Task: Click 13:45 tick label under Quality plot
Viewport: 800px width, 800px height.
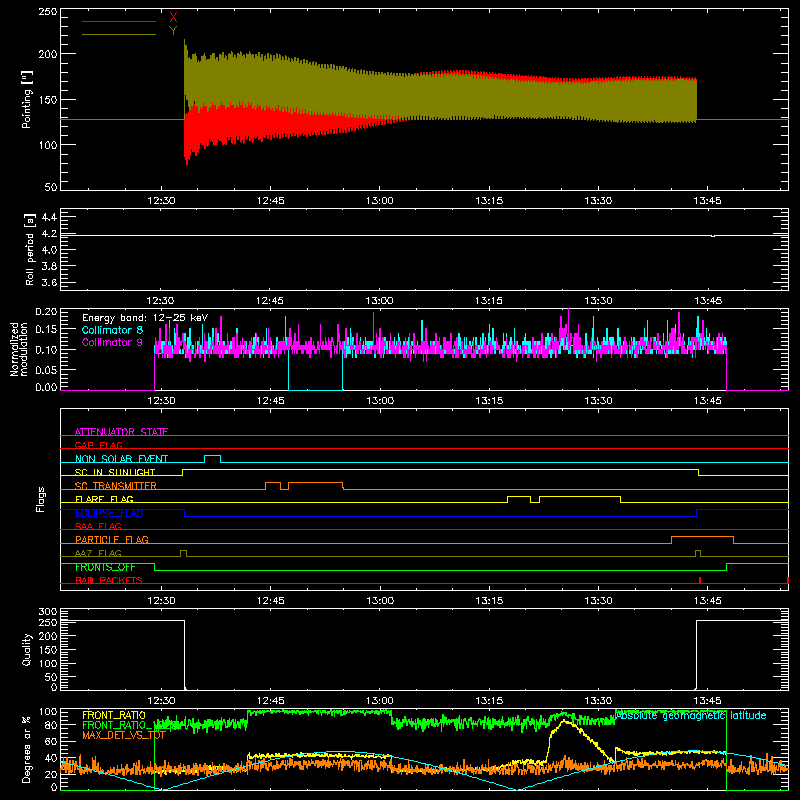Action: (708, 701)
